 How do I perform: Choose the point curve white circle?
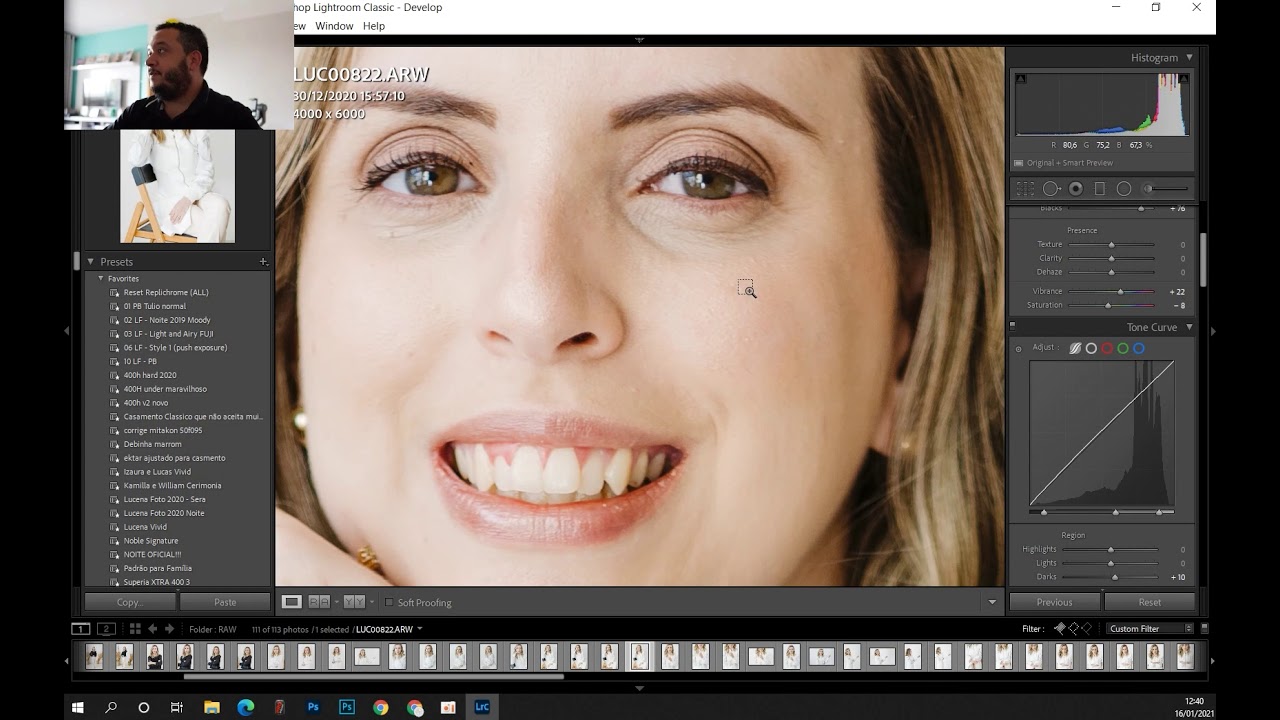click(x=1091, y=348)
